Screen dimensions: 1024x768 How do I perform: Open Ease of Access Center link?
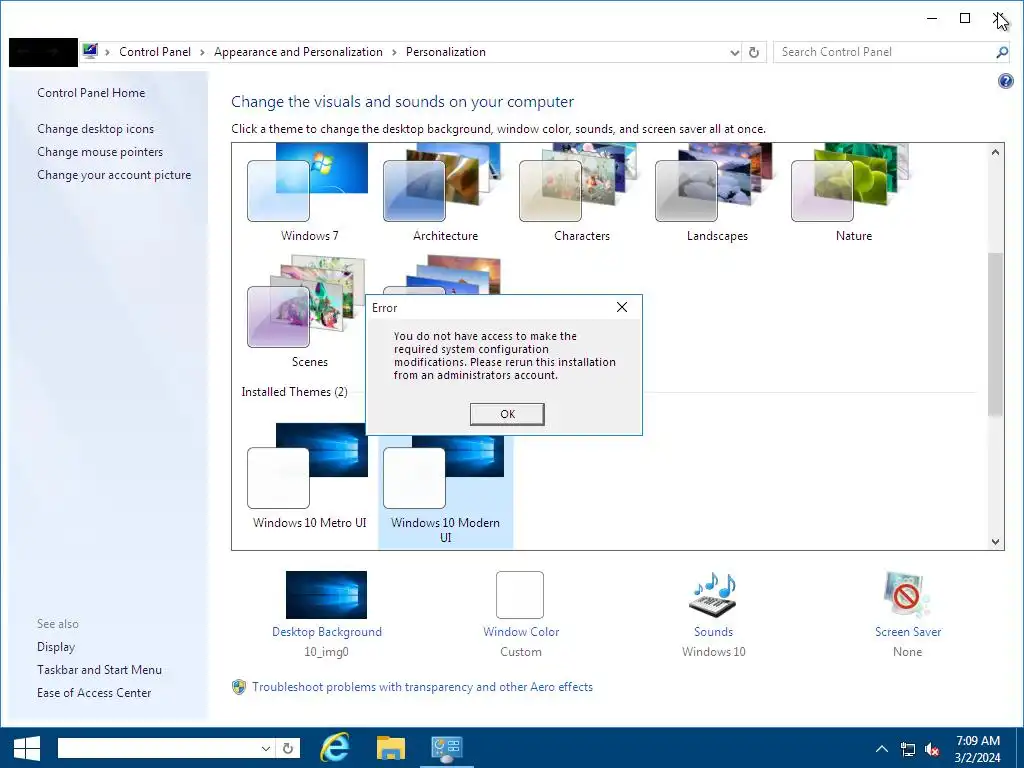[x=94, y=692]
